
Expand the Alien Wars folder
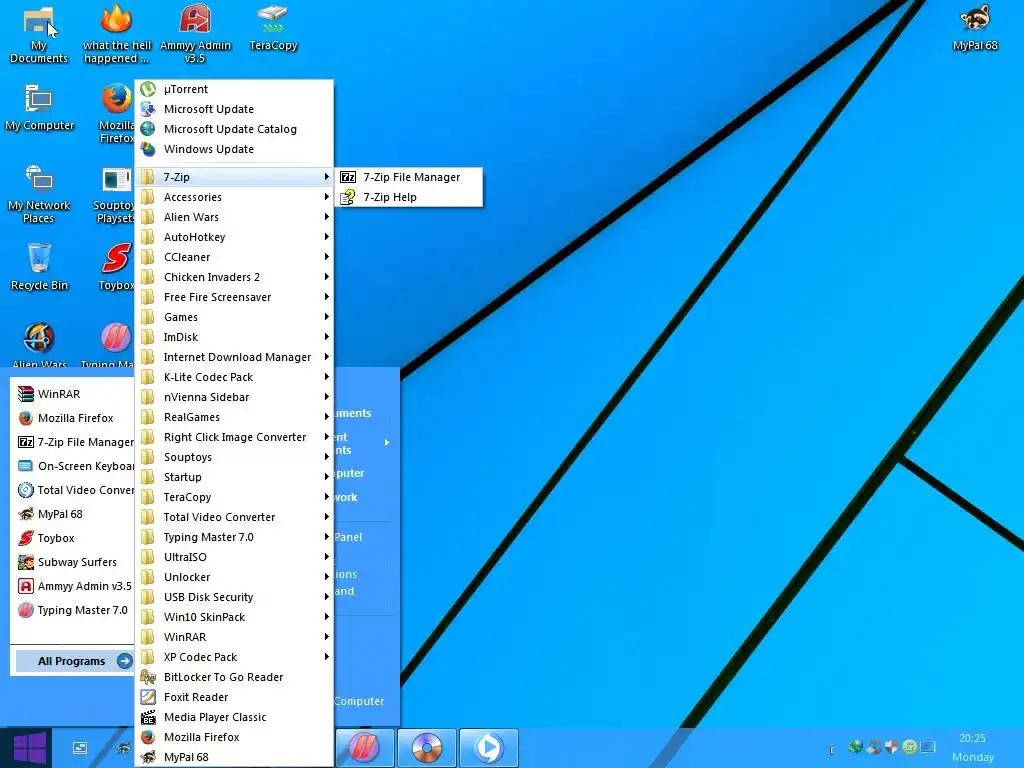(234, 217)
